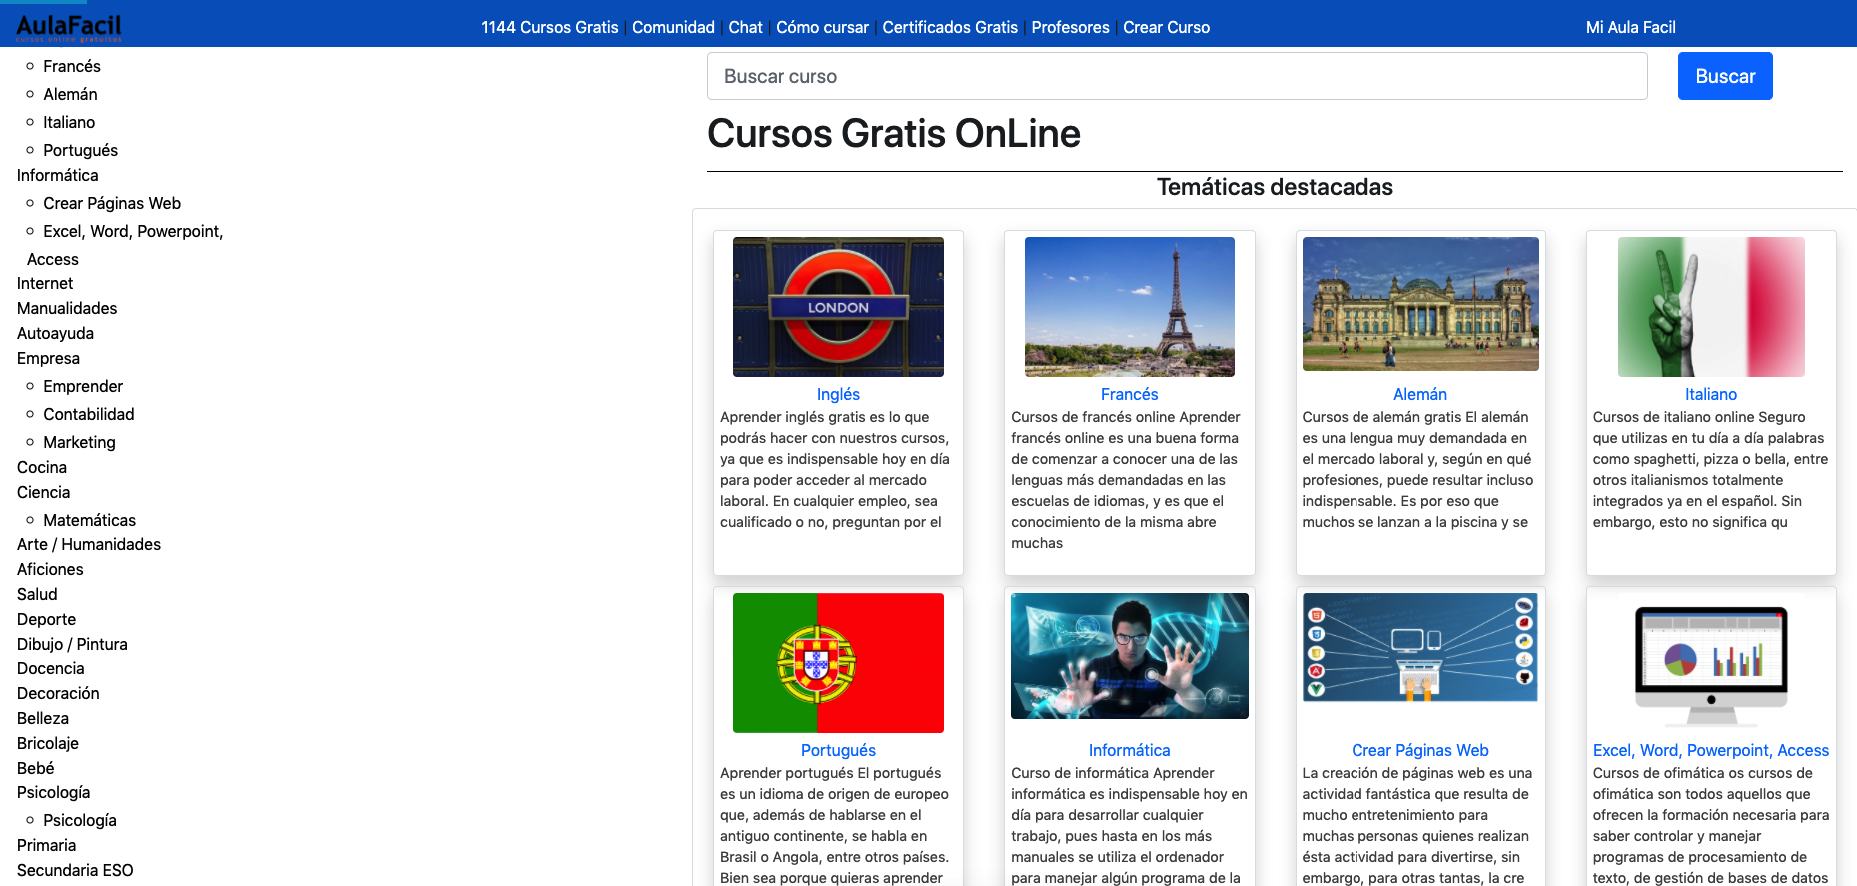Open the Mi Aula Facil link
Image resolution: width=1857 pixels, height=886 pixels.
pos(1630,27)
